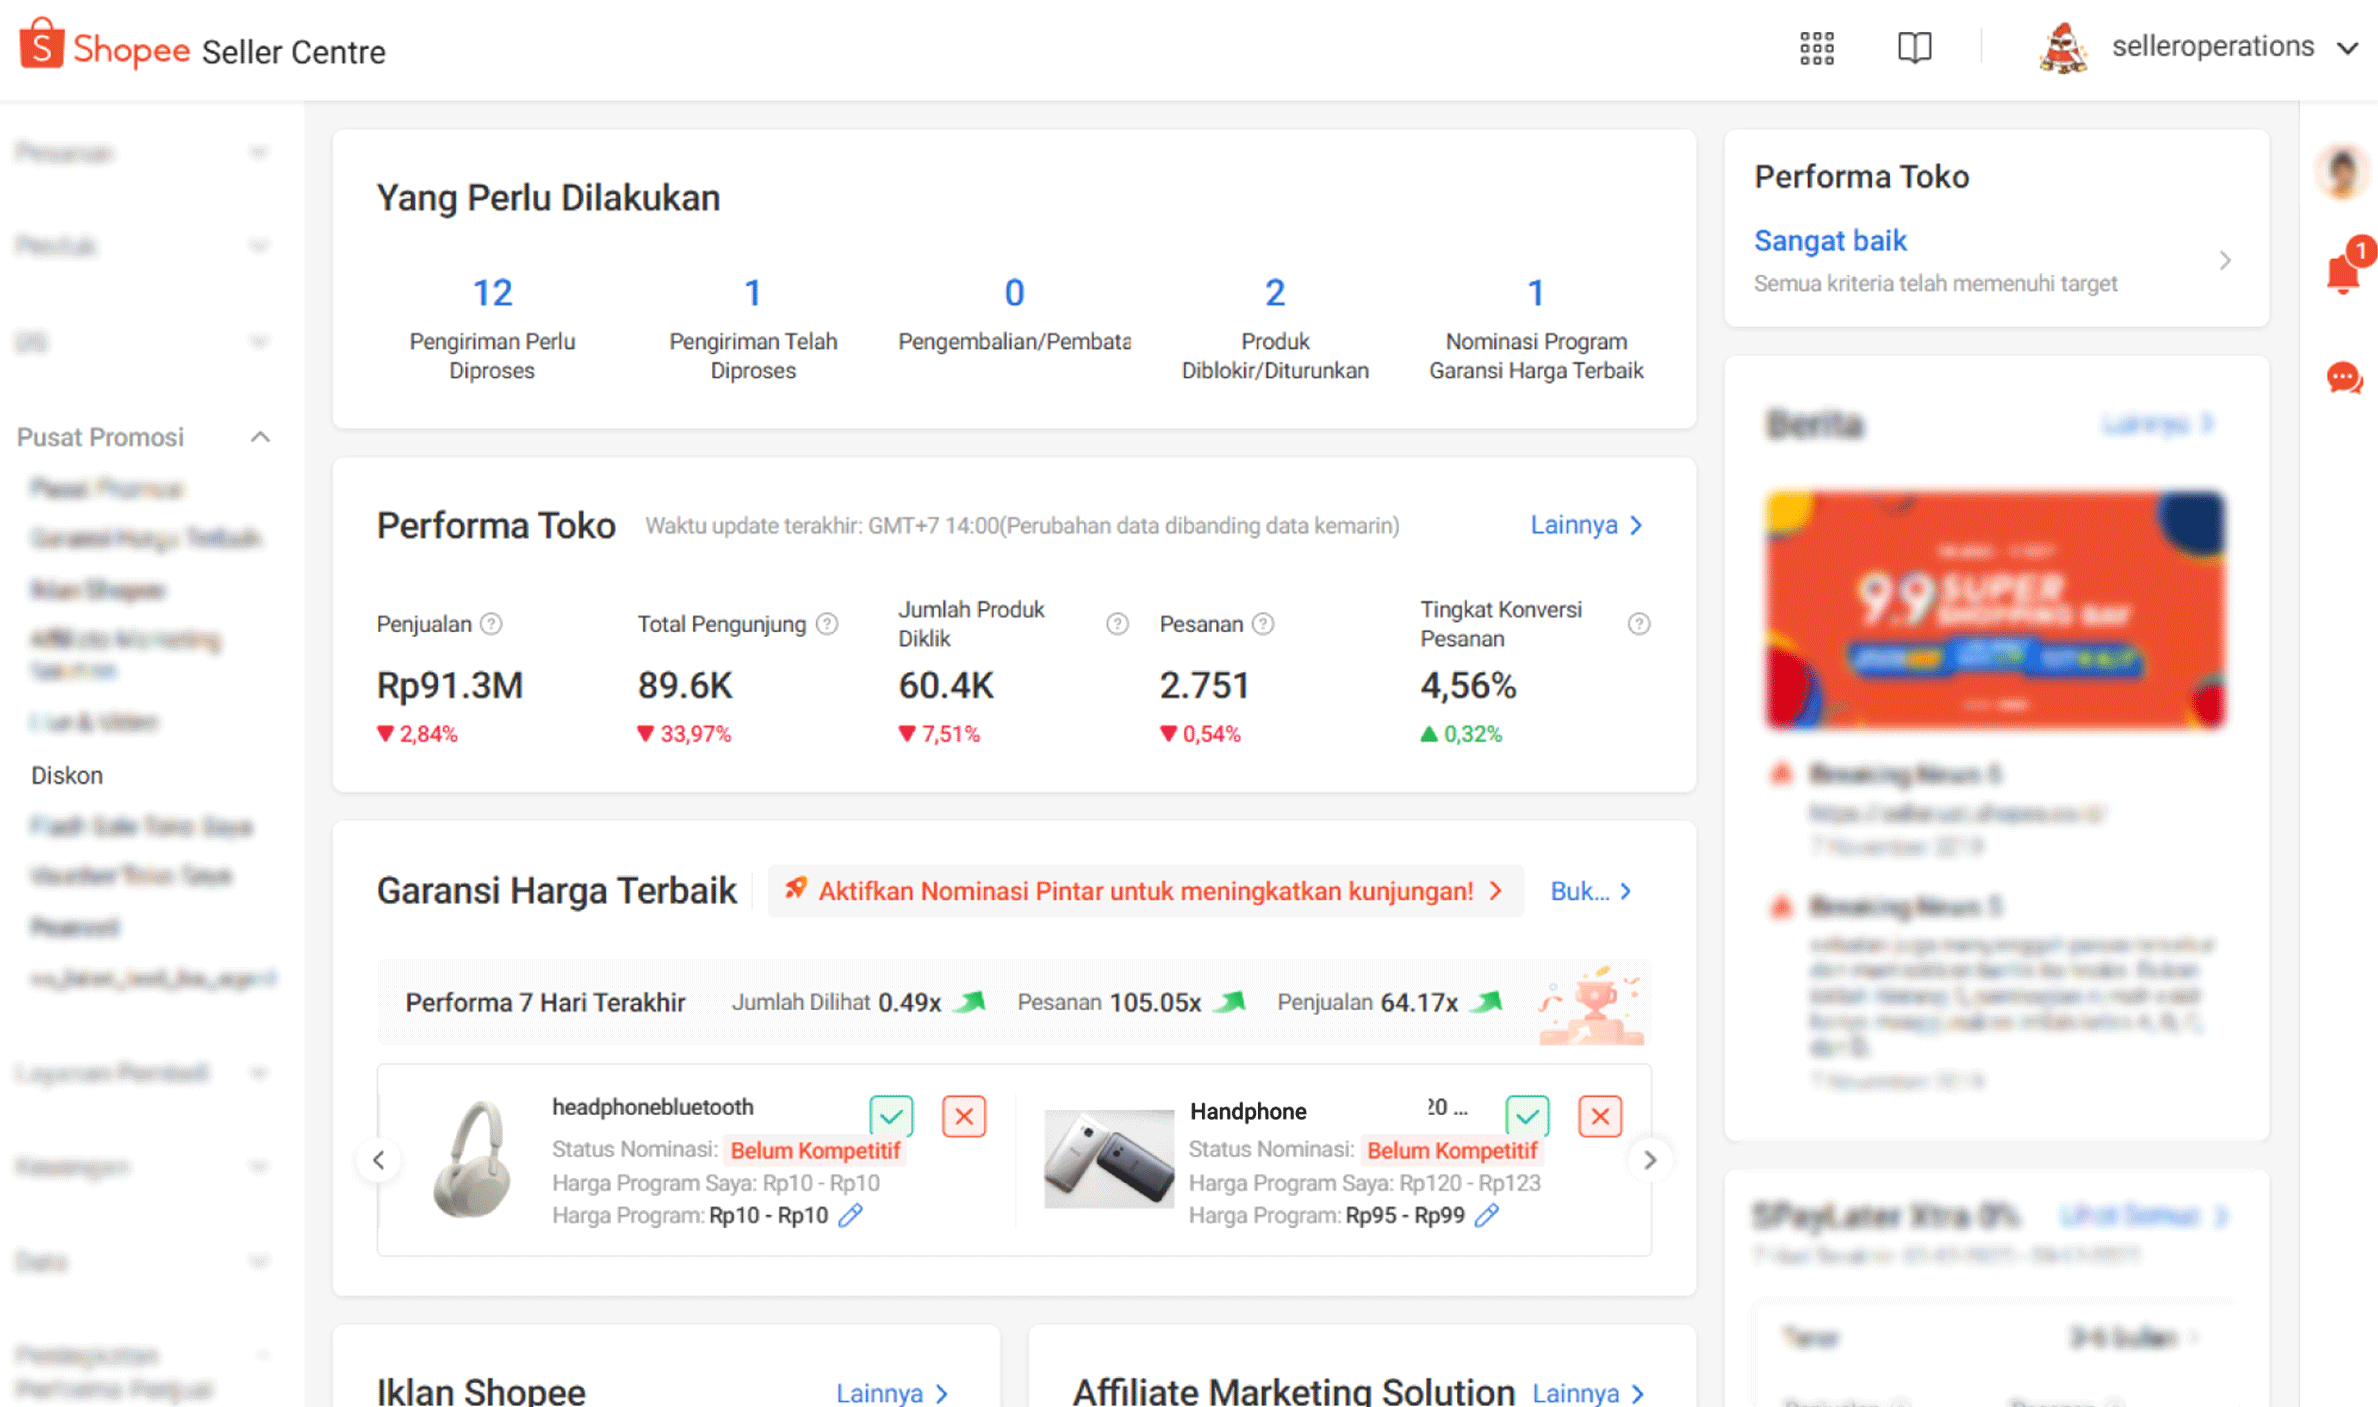Click the Jumlah Produk Diklik help icon

point(1117,624)
